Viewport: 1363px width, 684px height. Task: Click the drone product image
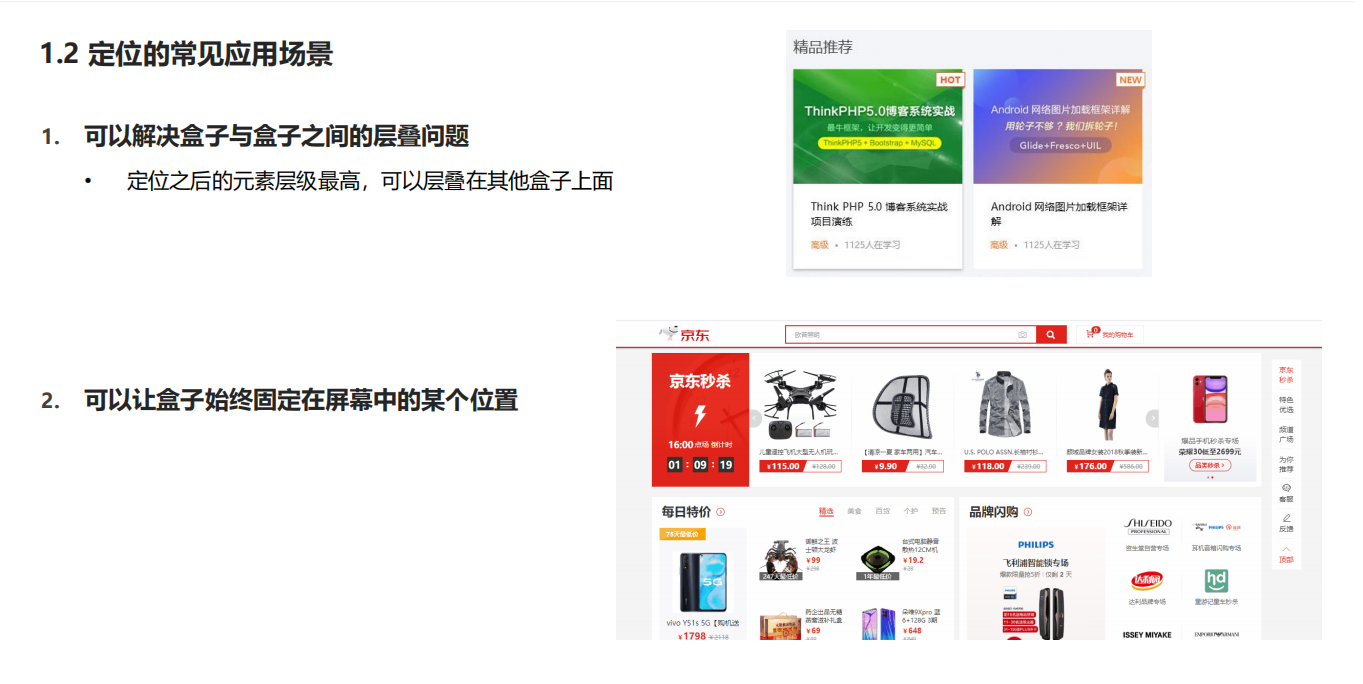click(800, 405)
